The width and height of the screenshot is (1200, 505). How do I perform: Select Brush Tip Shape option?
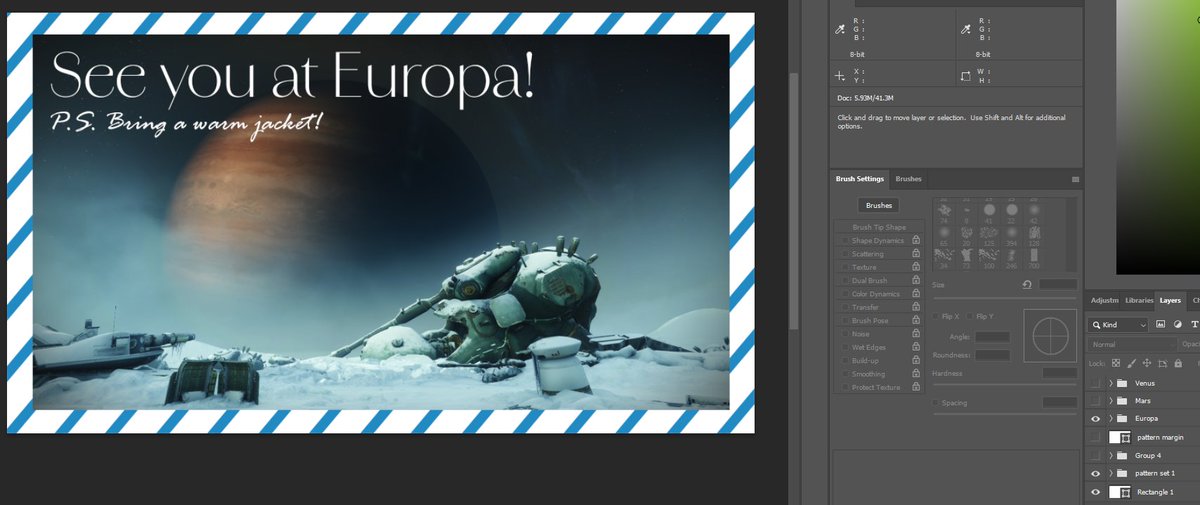pyautogui.click(x=879, y=227)
